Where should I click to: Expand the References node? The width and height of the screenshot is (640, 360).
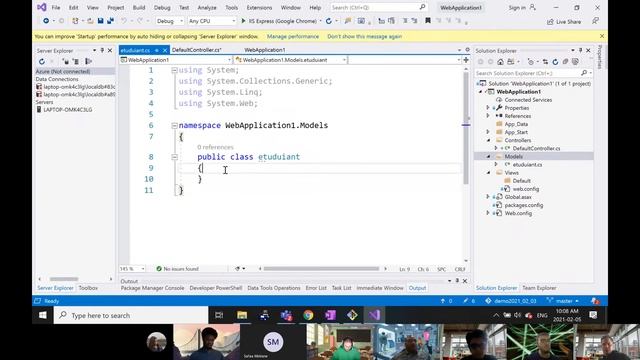point(488,116)
